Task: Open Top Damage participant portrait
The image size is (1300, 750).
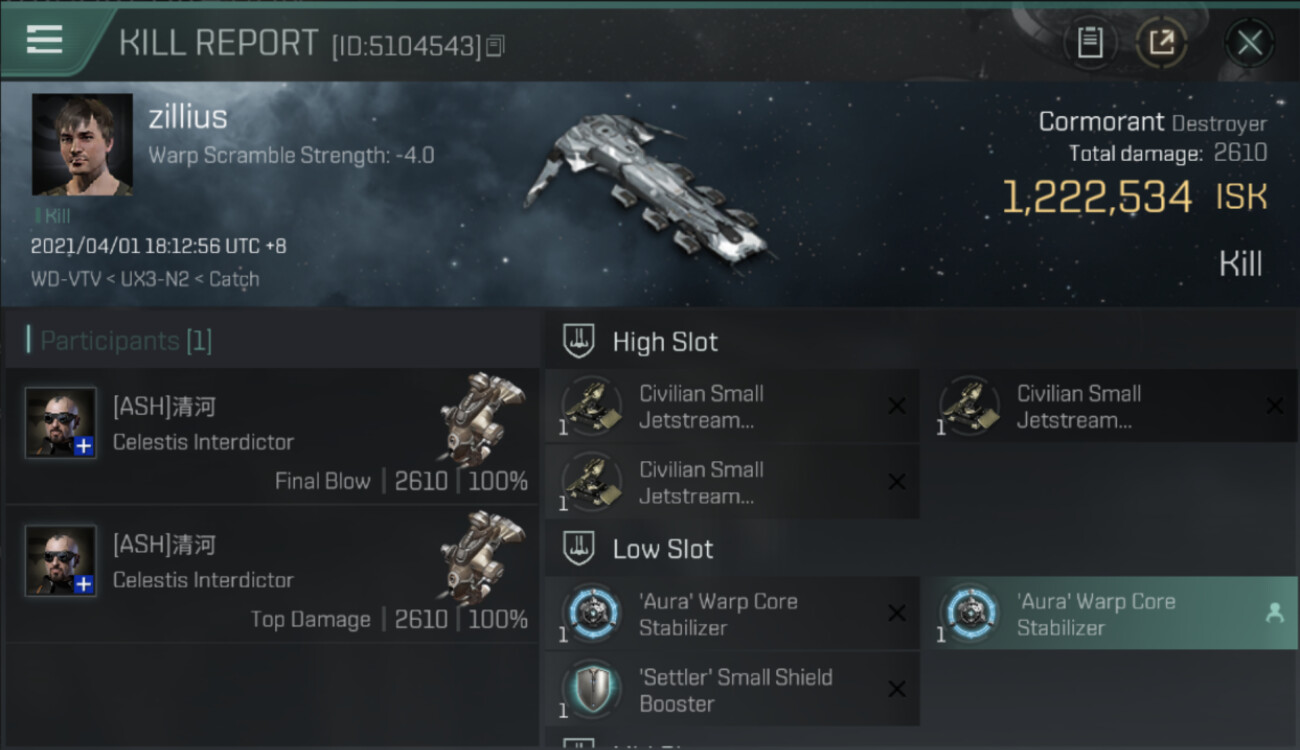Action: pos(61,561)
